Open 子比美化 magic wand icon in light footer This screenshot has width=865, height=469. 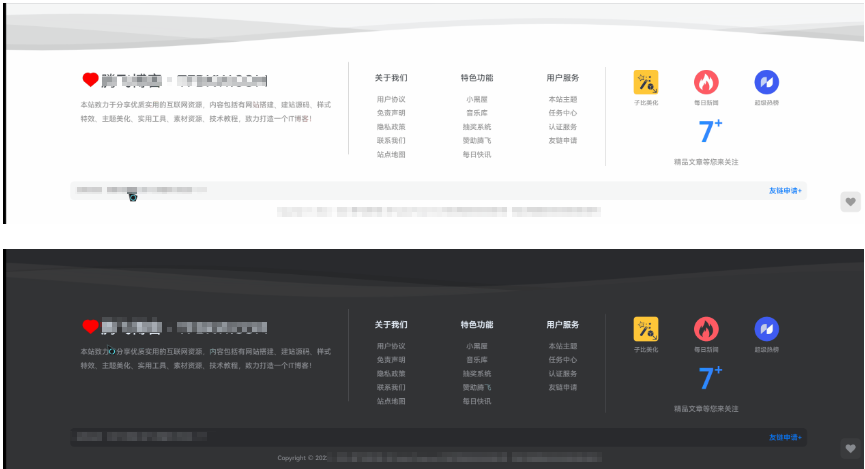click(645, 82)
